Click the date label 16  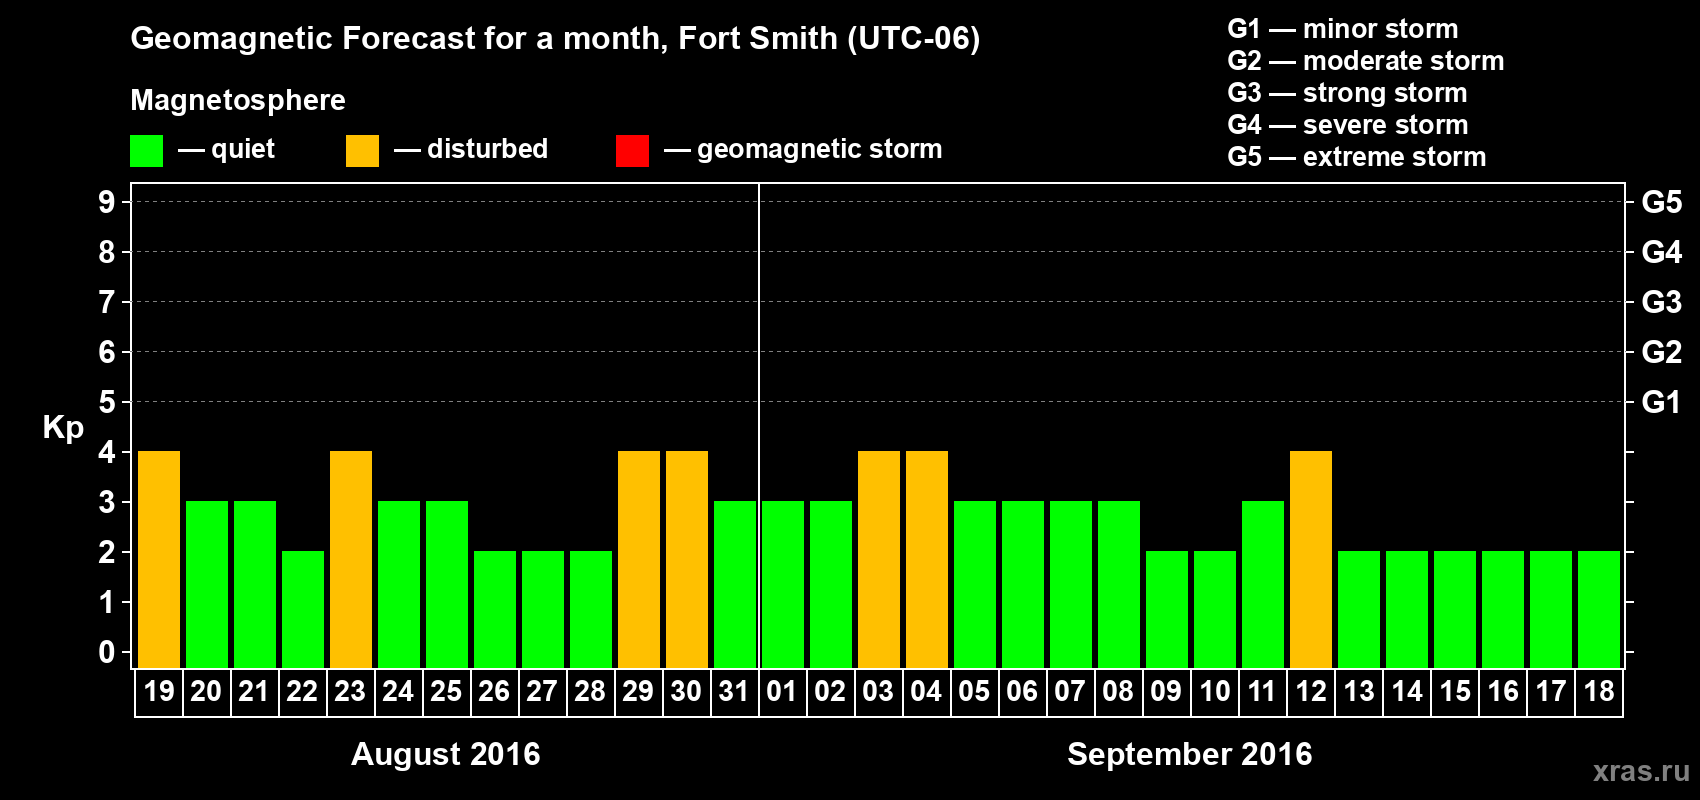point(1503,691)
